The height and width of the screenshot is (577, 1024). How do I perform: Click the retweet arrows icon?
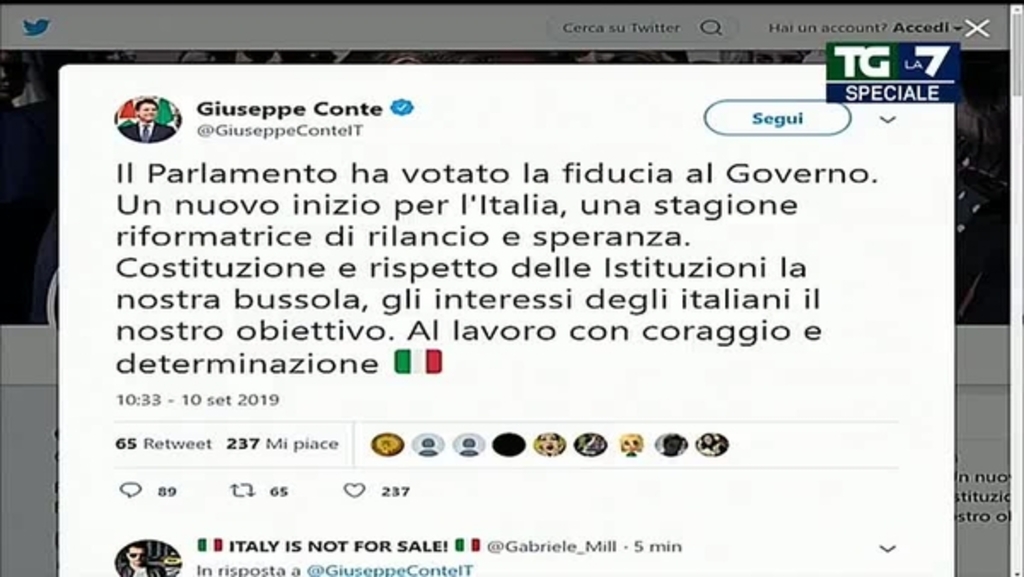click(x=243, y=490)
